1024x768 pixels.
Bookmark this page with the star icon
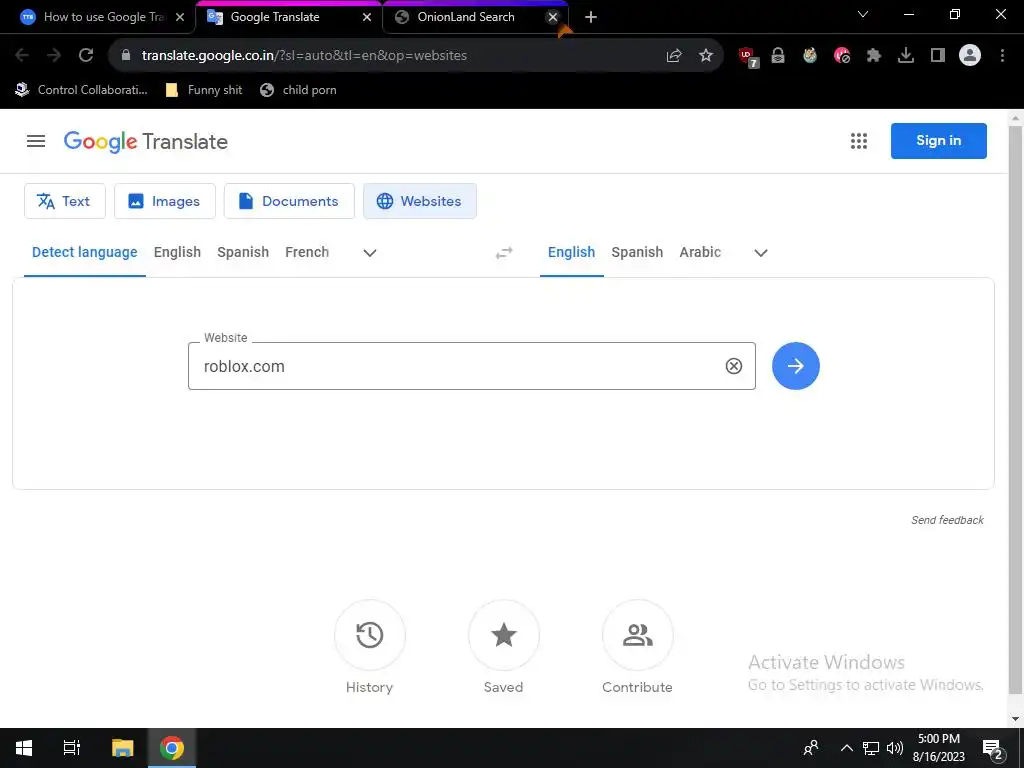coord(706,56)
